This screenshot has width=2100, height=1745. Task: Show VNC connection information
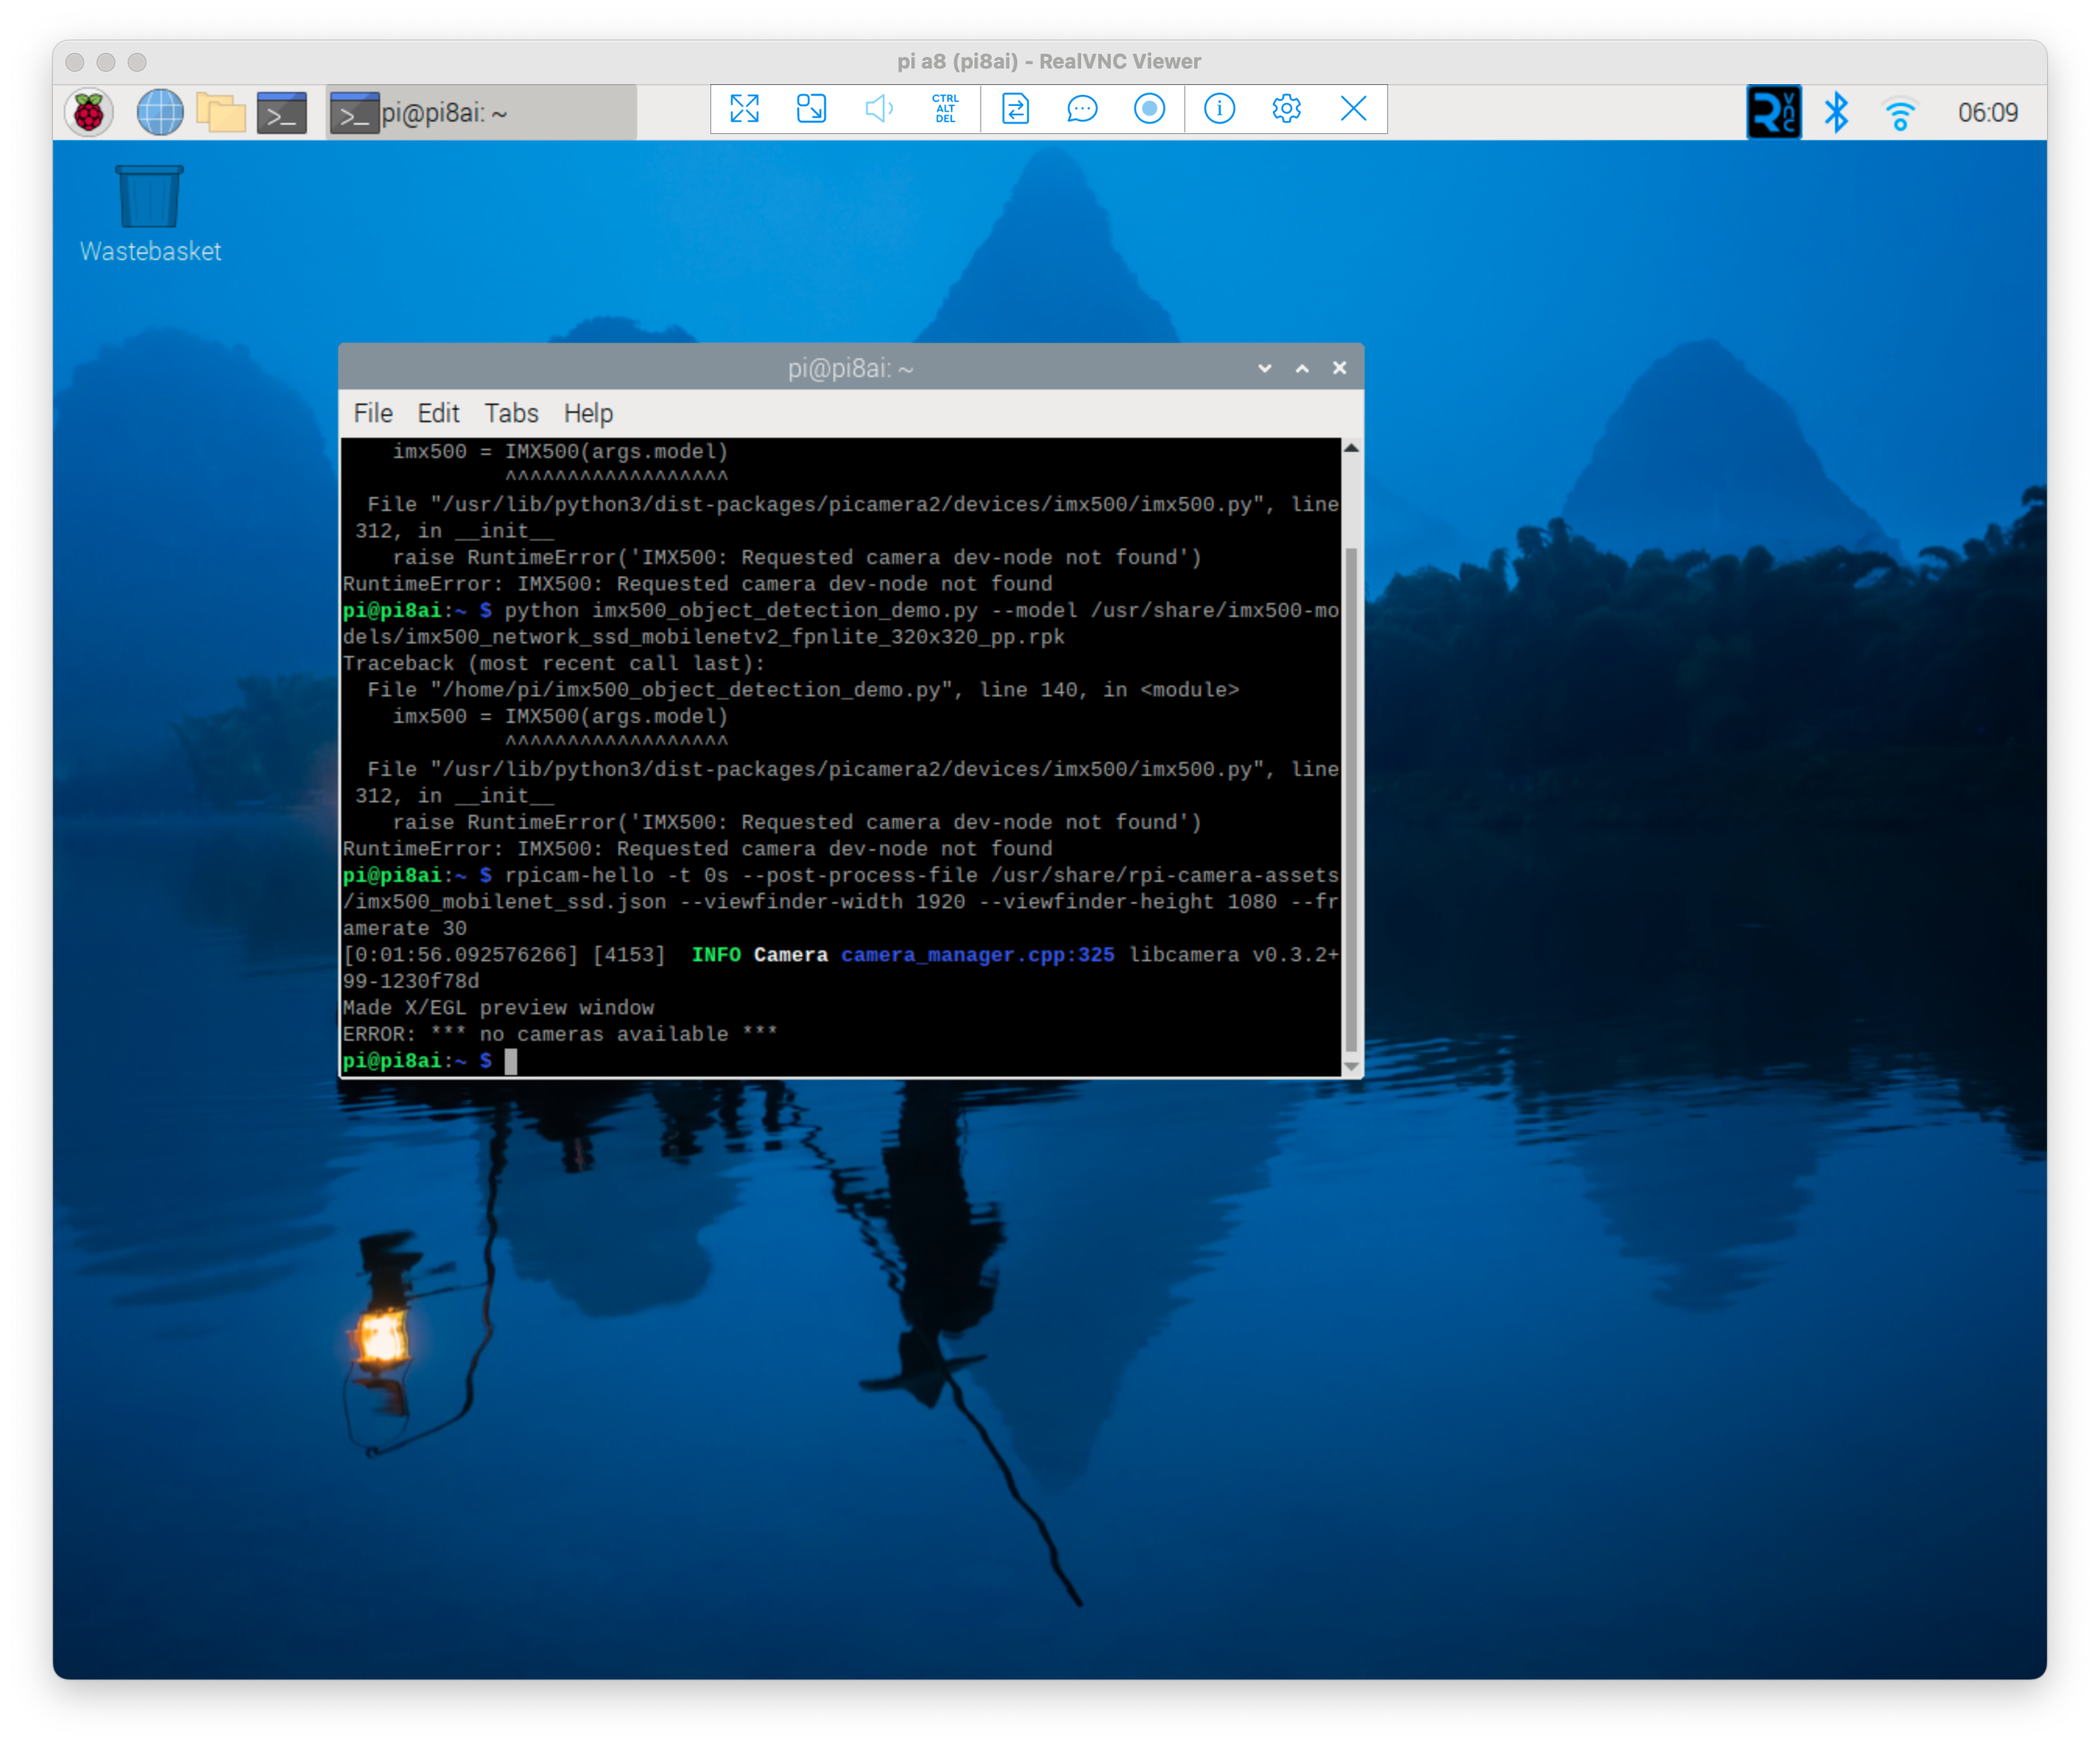tap(1219, 109)
